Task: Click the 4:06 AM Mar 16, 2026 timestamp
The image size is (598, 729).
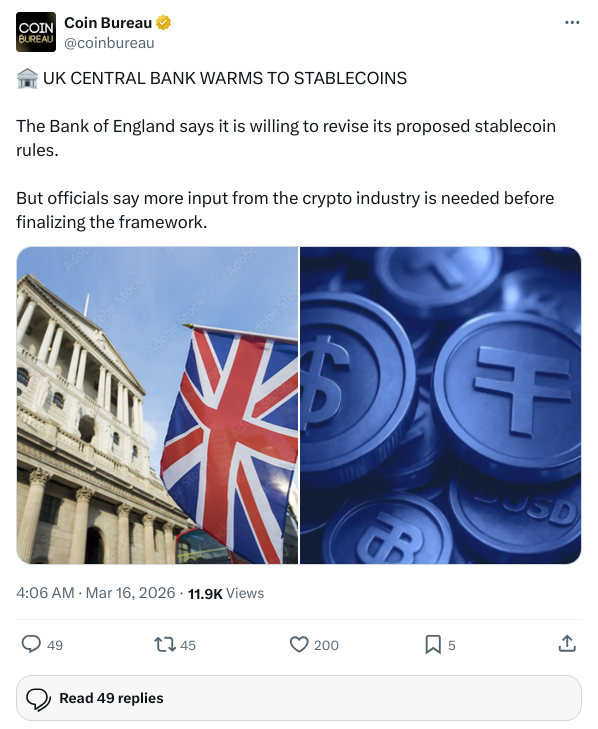Action: (95, 593)
